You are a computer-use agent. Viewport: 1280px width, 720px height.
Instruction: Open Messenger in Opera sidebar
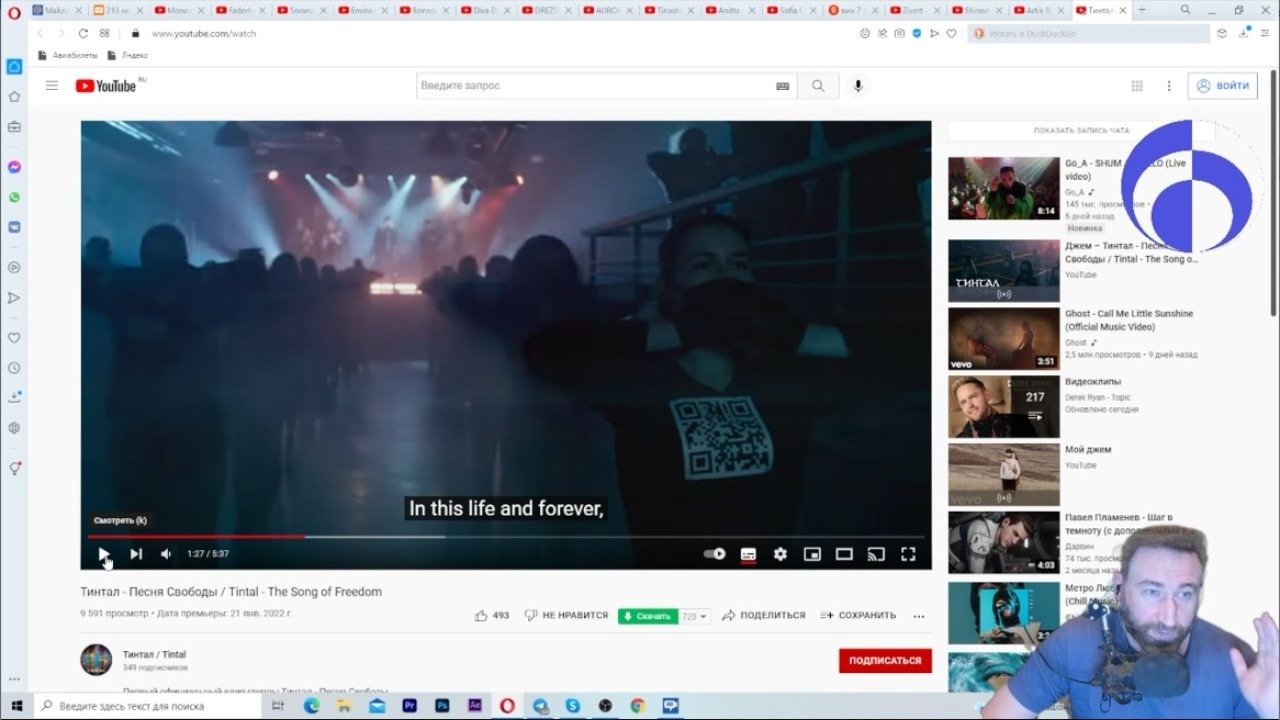tap(14, 167)
